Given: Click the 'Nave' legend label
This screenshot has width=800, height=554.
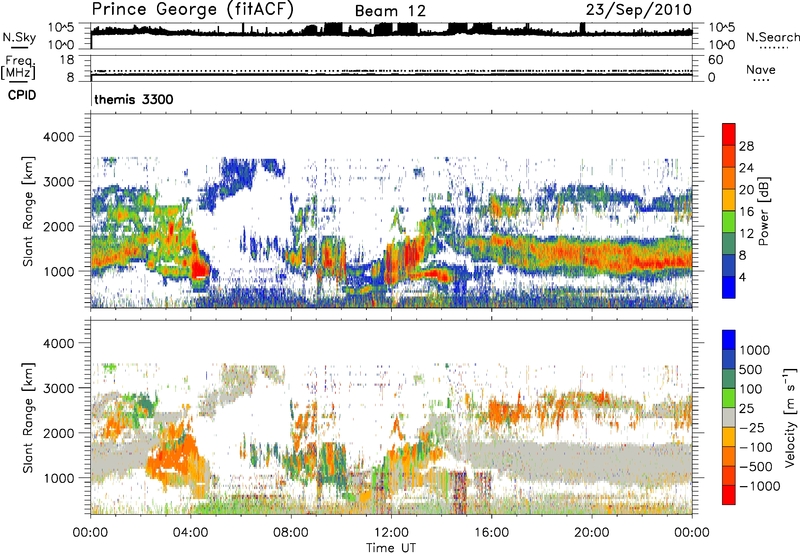Looking at the screenshot, I should pos(761,69).
